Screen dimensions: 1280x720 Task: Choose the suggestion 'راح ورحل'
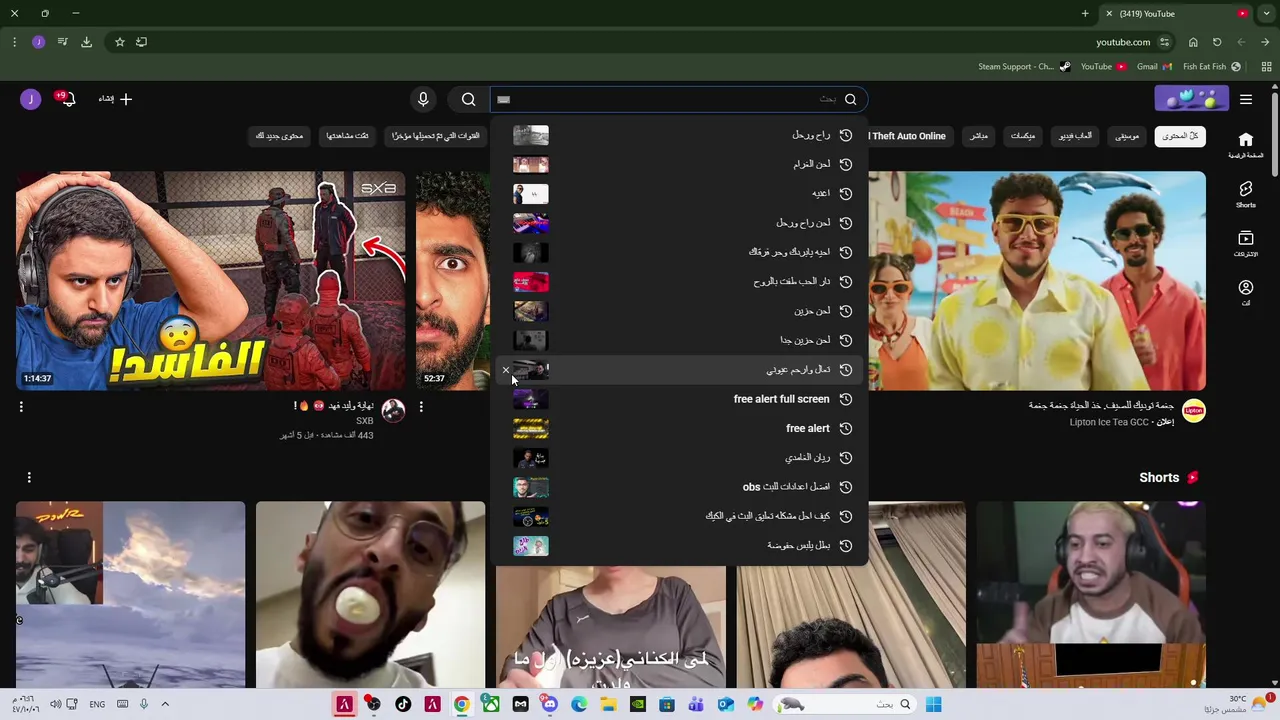click(x=680, y=135)
